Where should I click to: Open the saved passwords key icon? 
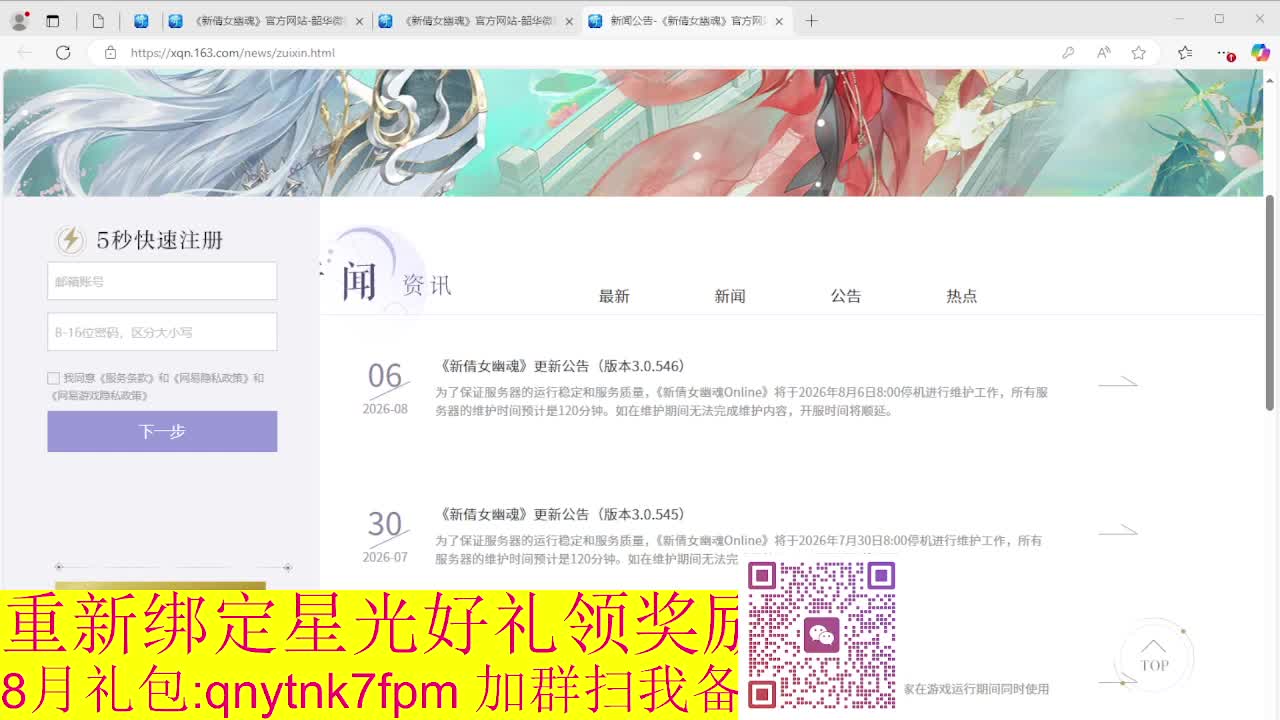1068,53
